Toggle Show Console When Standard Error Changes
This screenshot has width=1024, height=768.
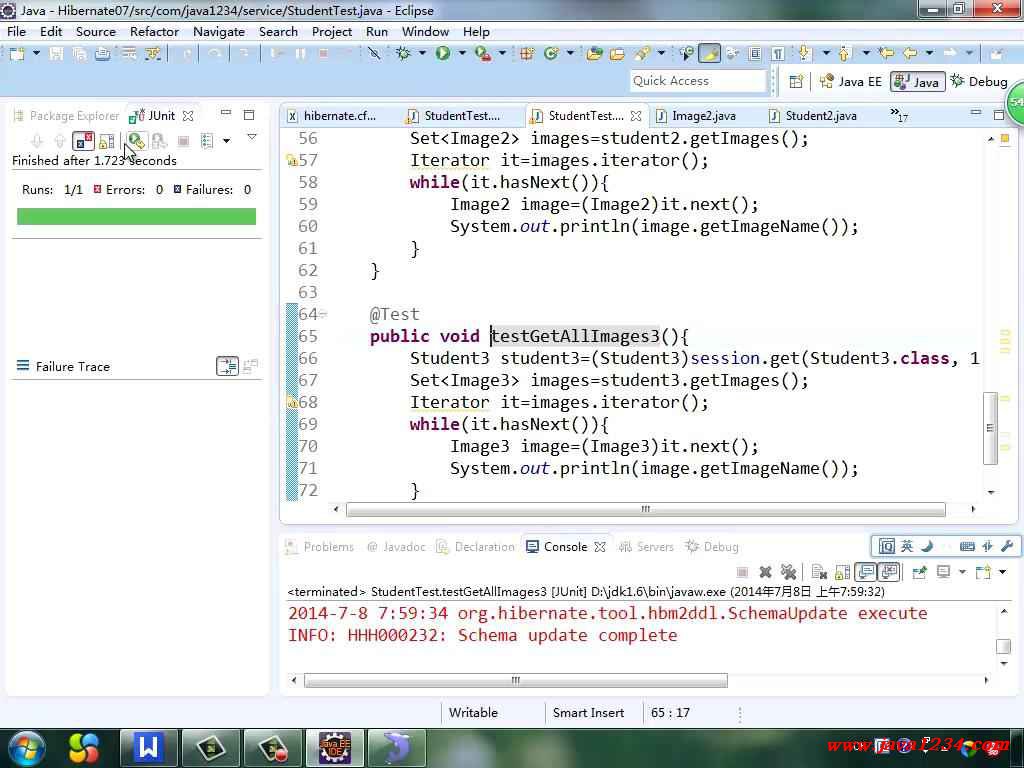coord(889,572)
